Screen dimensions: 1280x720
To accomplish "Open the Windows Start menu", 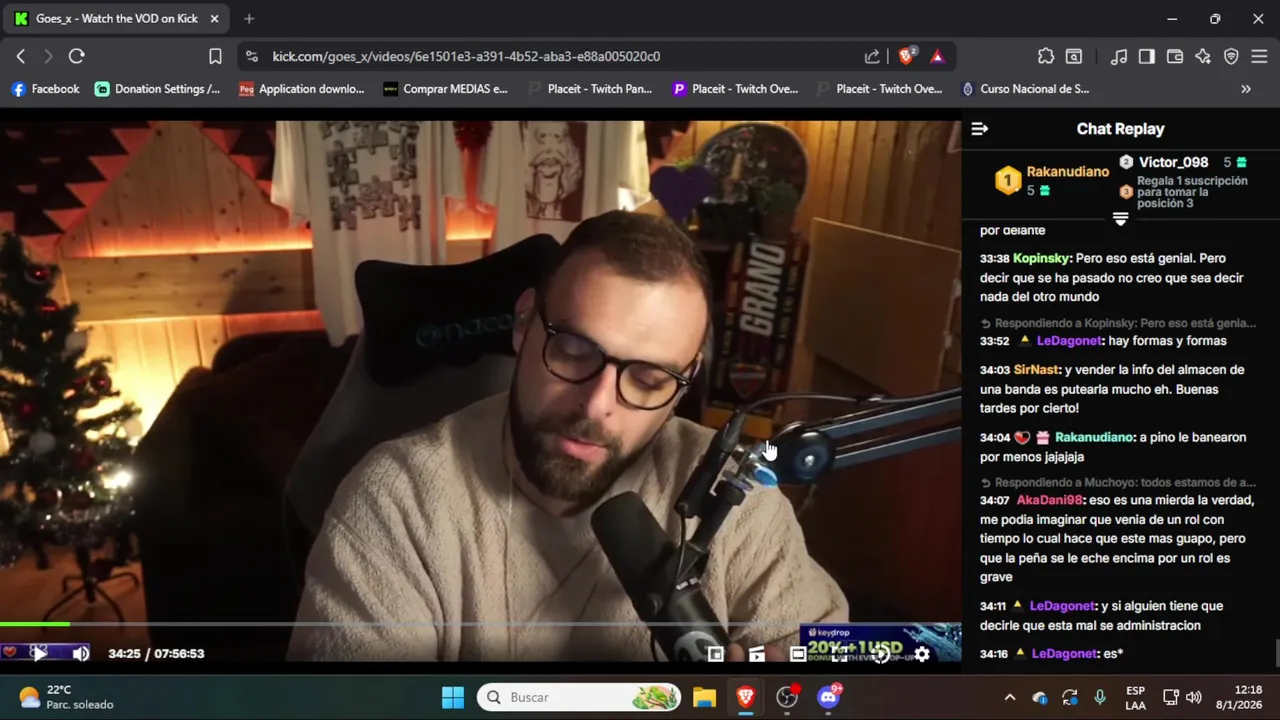I will coord(453,697).
